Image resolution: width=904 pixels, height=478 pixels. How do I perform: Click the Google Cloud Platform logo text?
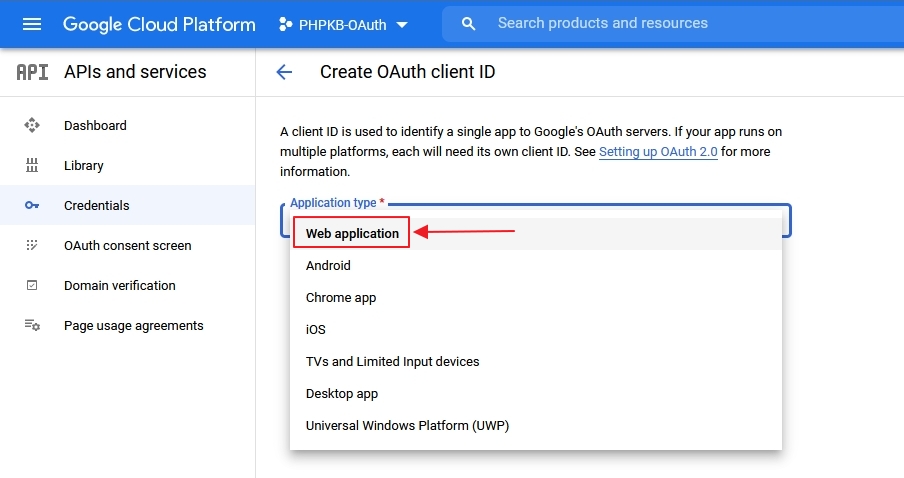click(x=159, y=24)
